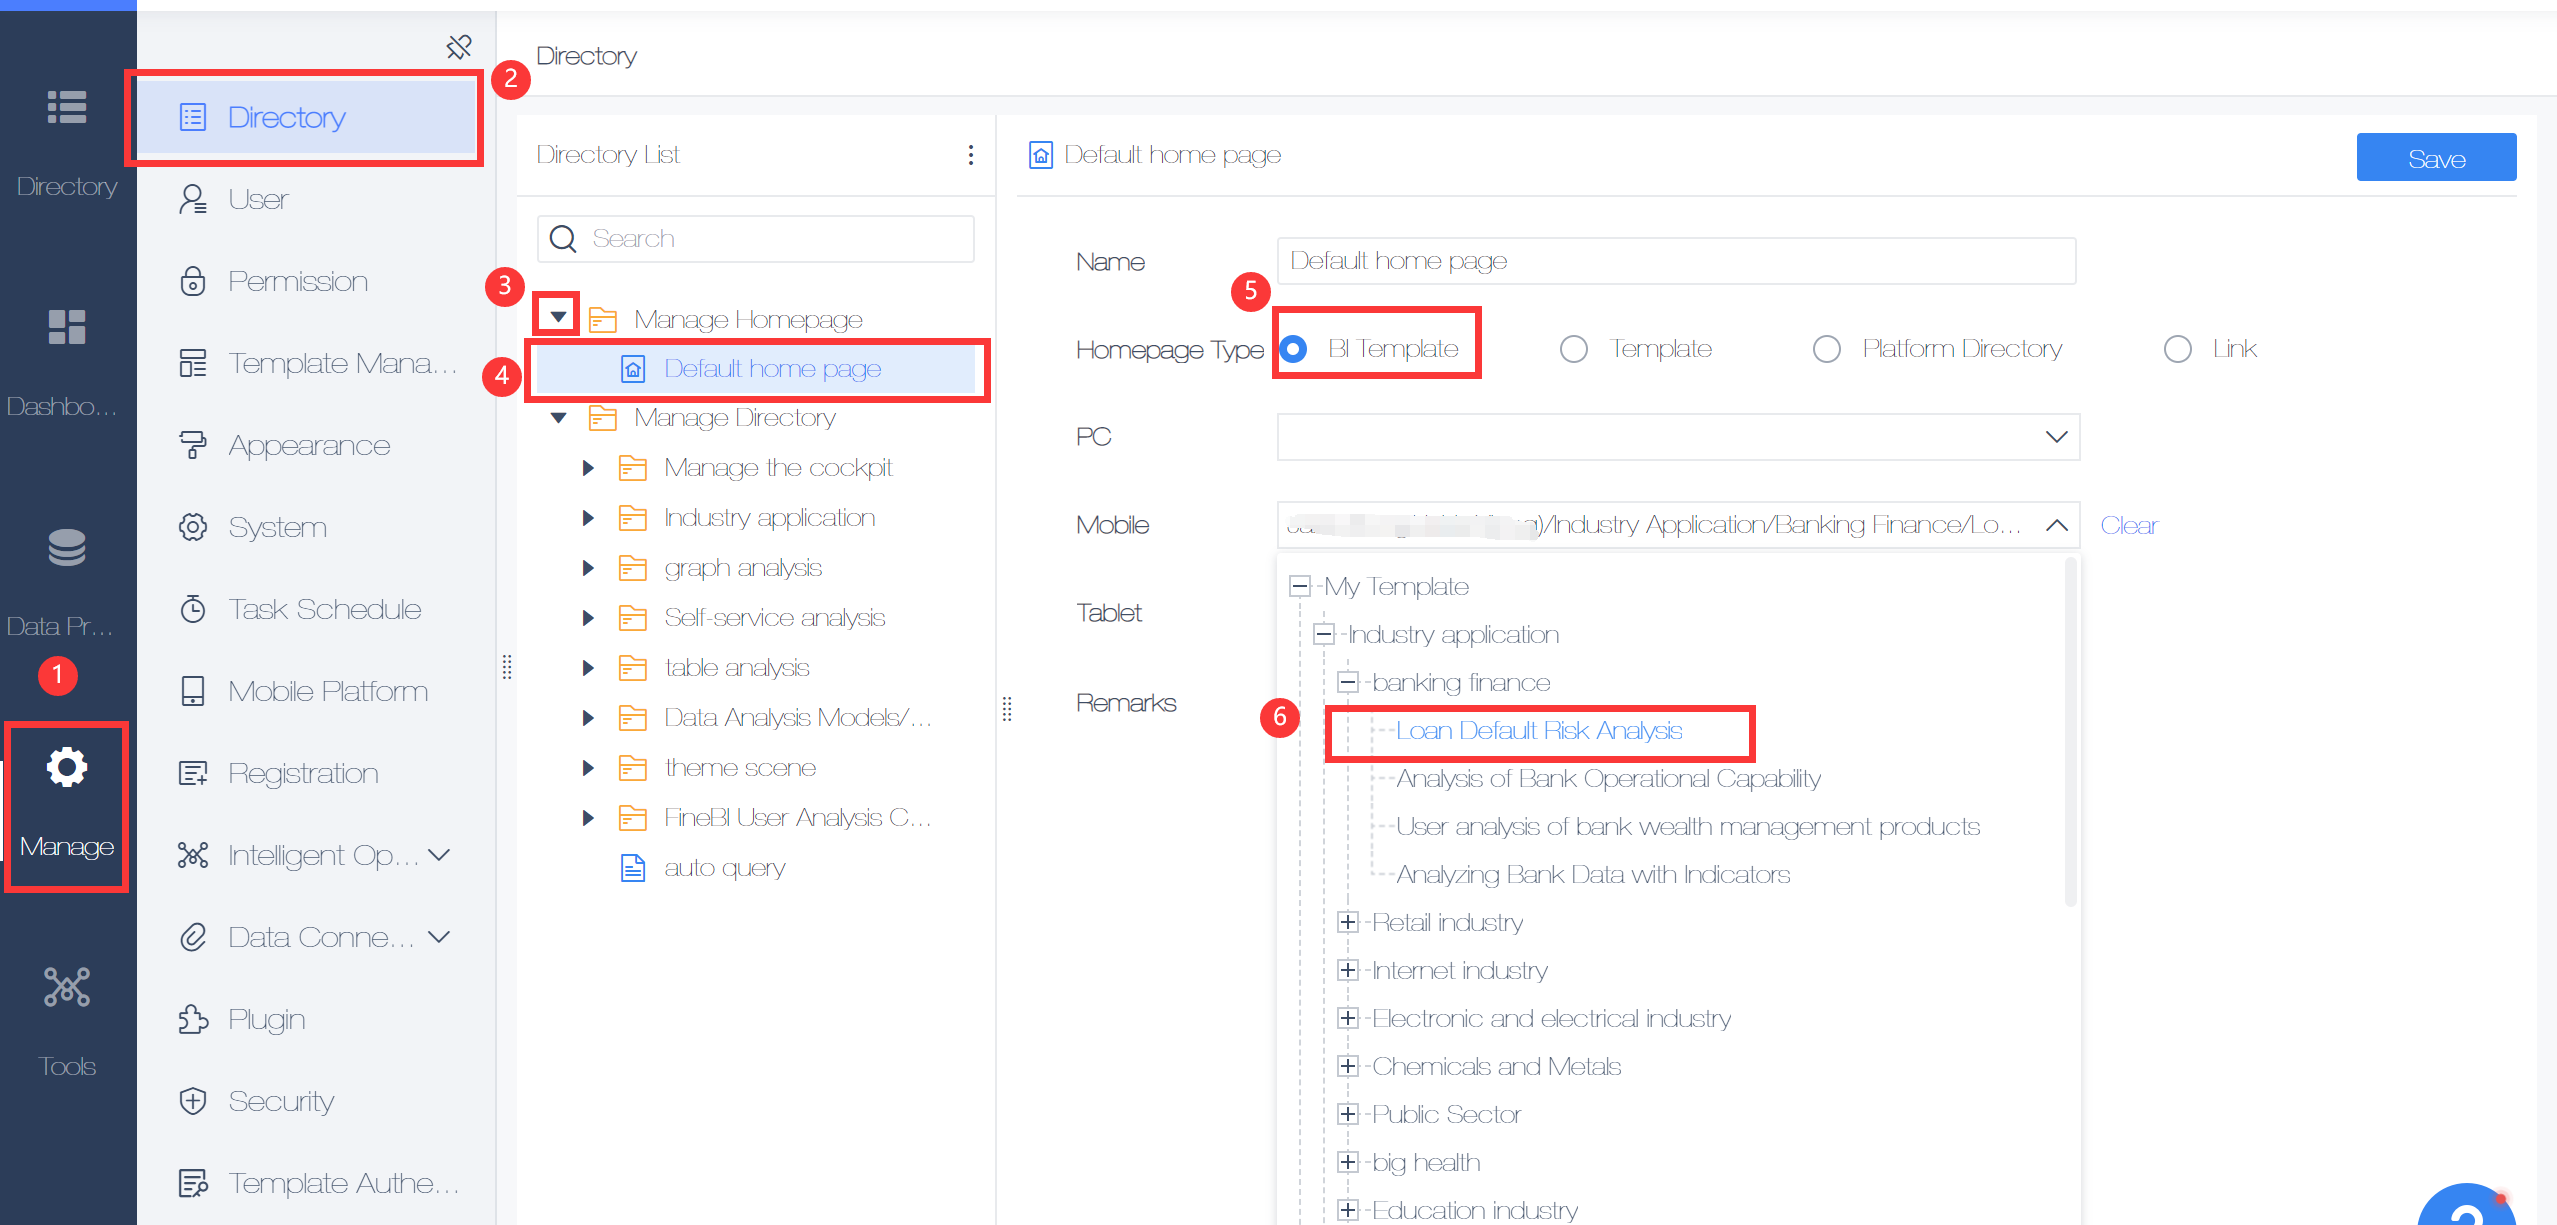Open Data Preparation database icon
The height and width of the screenshot is (1225, 2557).
pos(66,547)
